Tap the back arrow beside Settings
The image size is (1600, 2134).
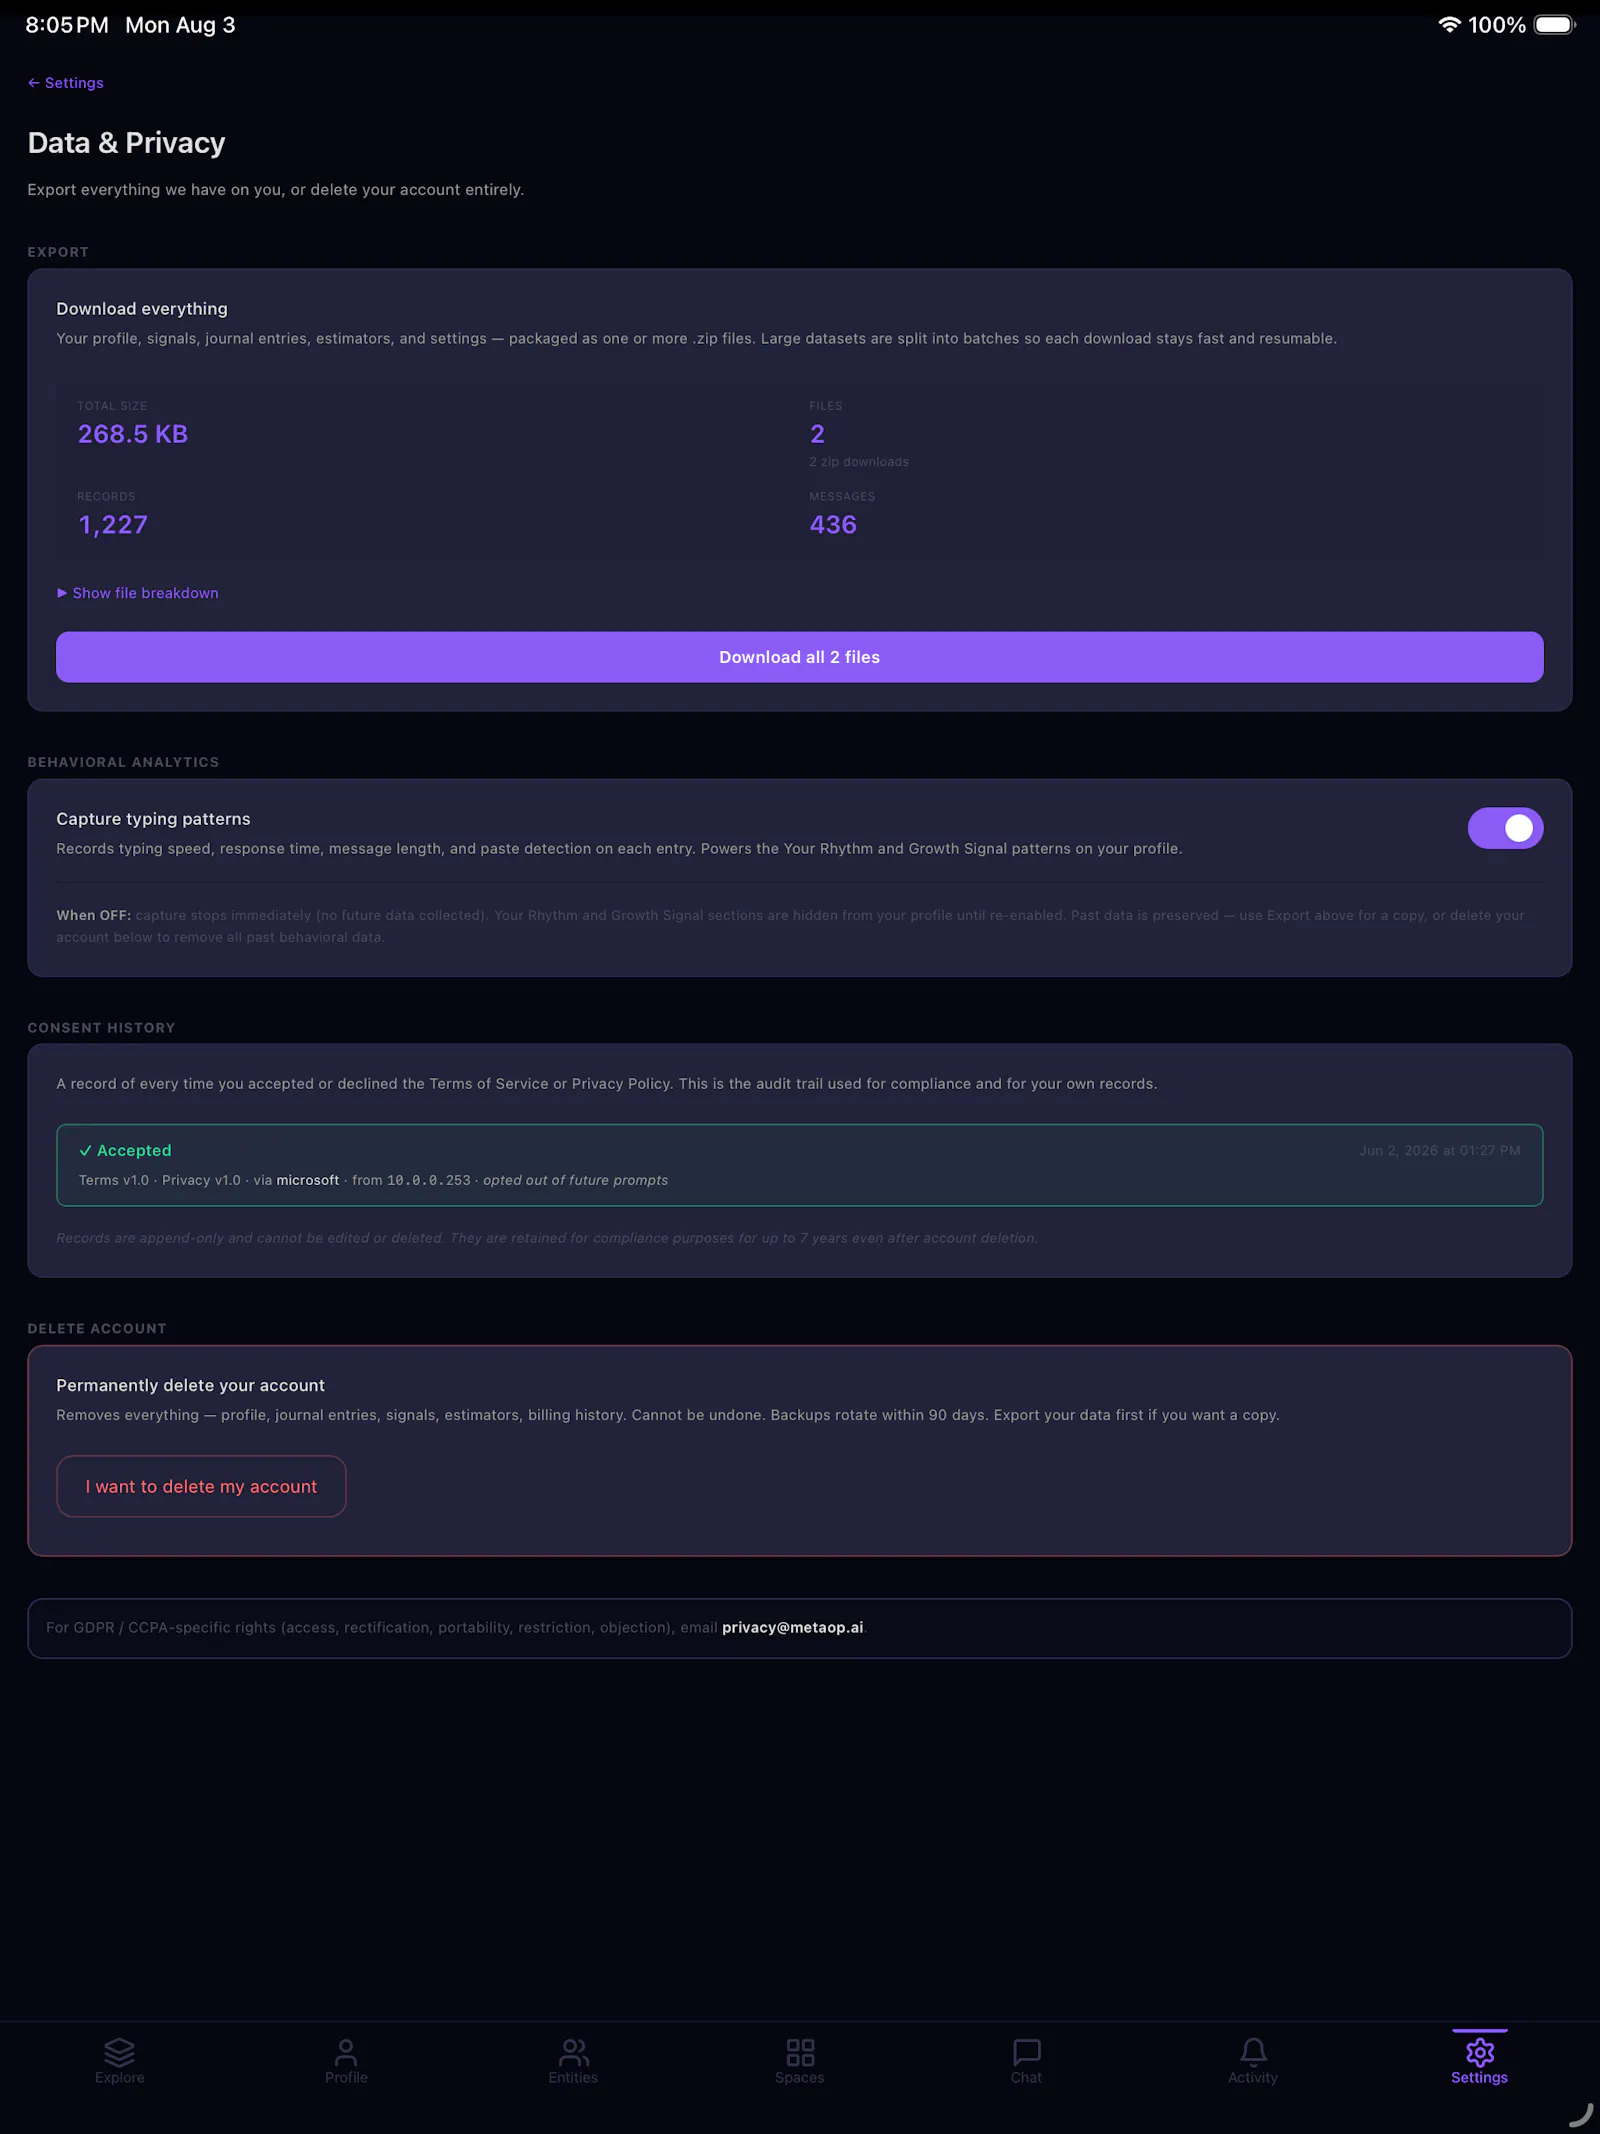34,83
